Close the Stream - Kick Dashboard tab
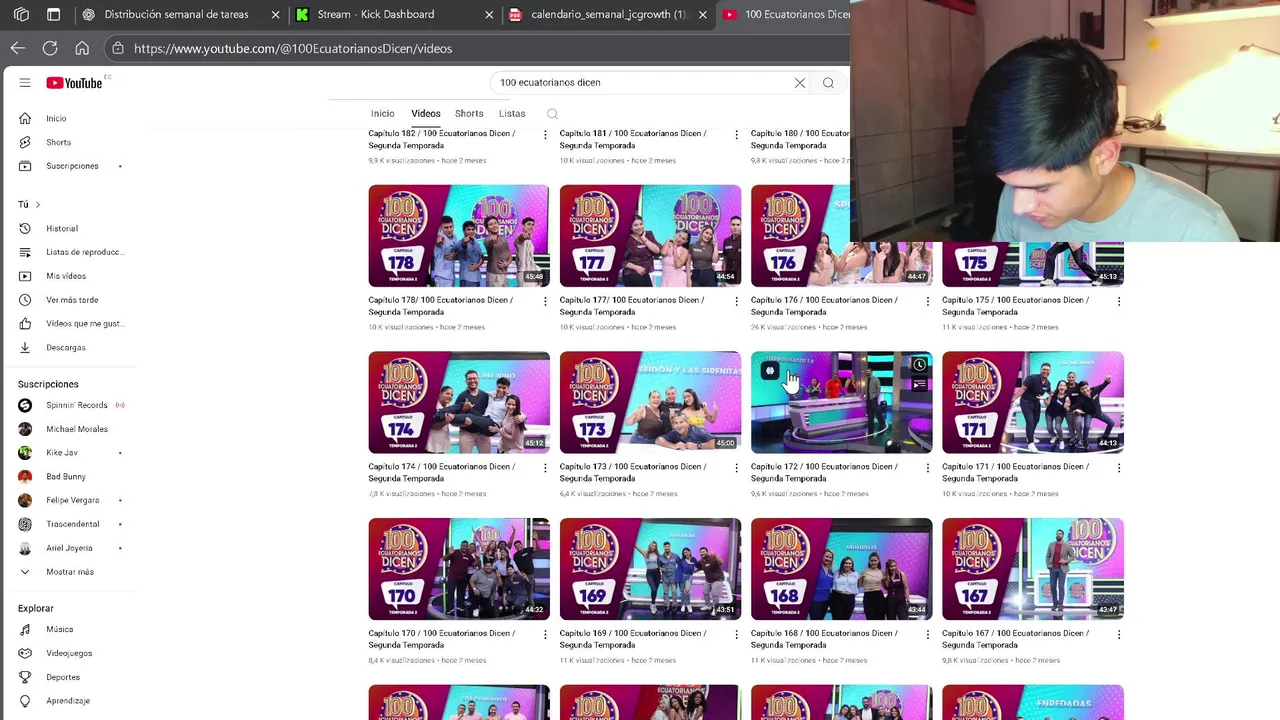Image resolution: width=1280 pixels, height=720 pixels. (x=489, y=15)
